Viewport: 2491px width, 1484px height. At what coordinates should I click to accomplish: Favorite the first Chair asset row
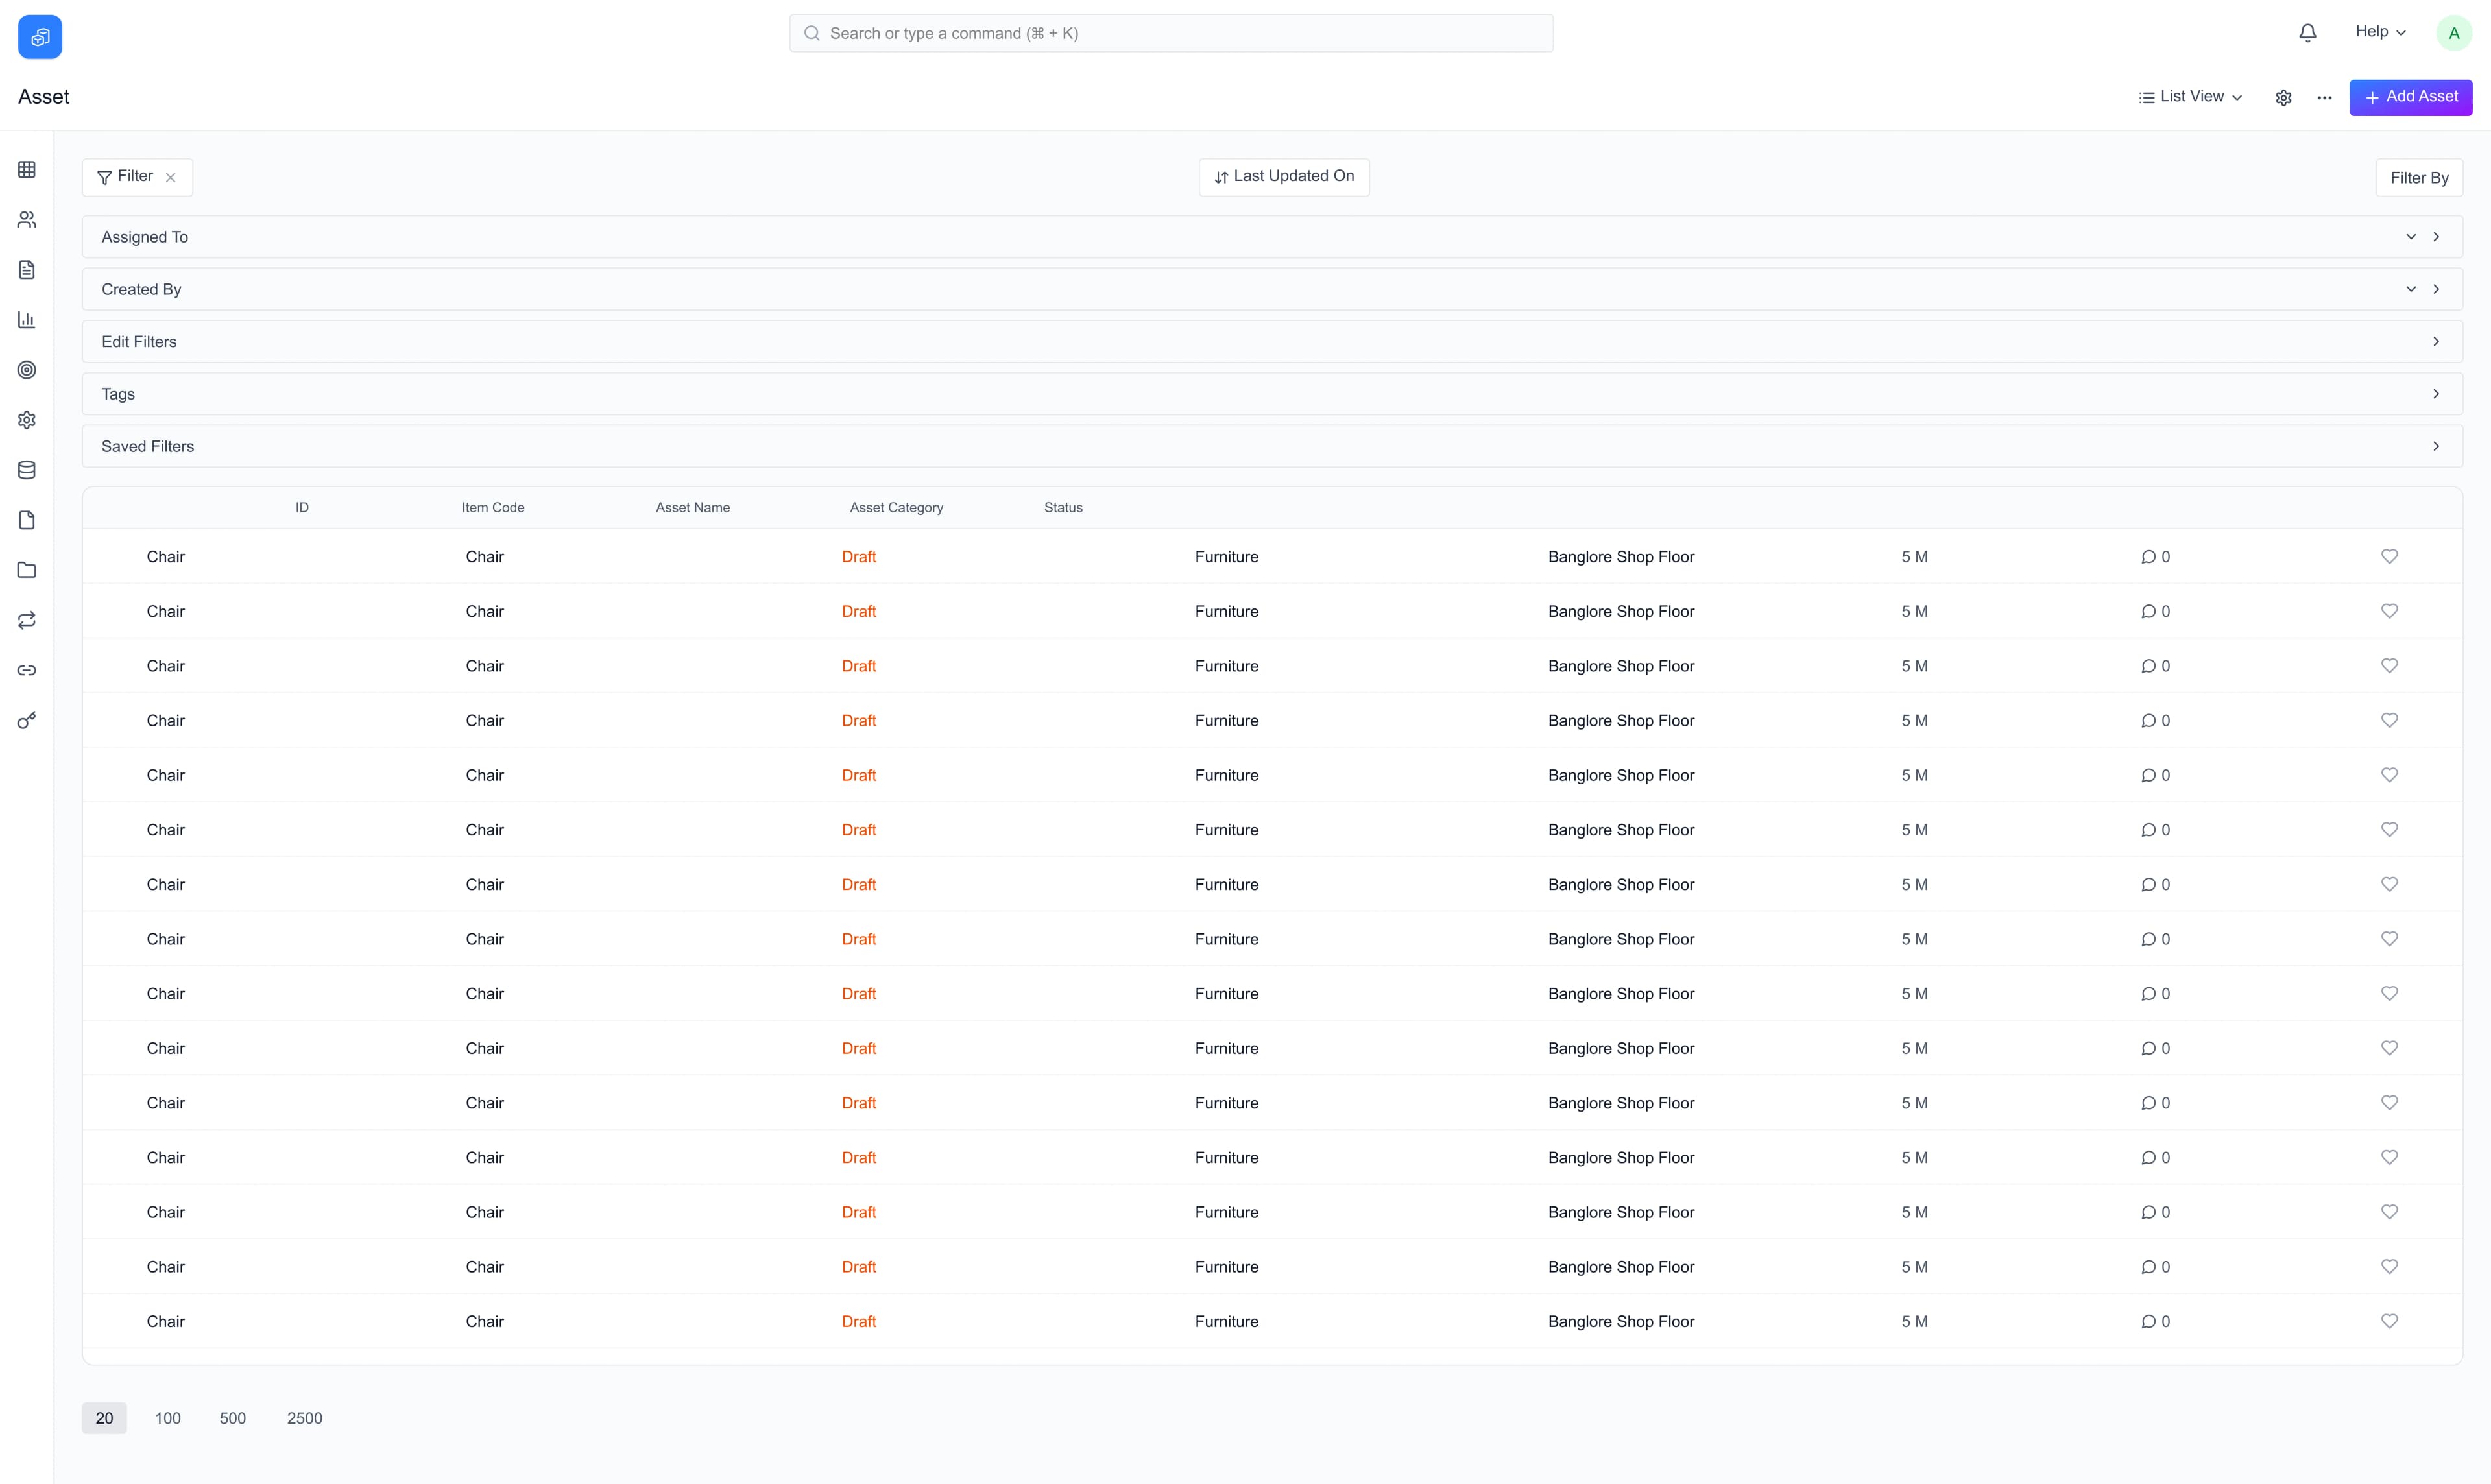pos(2390,556)
